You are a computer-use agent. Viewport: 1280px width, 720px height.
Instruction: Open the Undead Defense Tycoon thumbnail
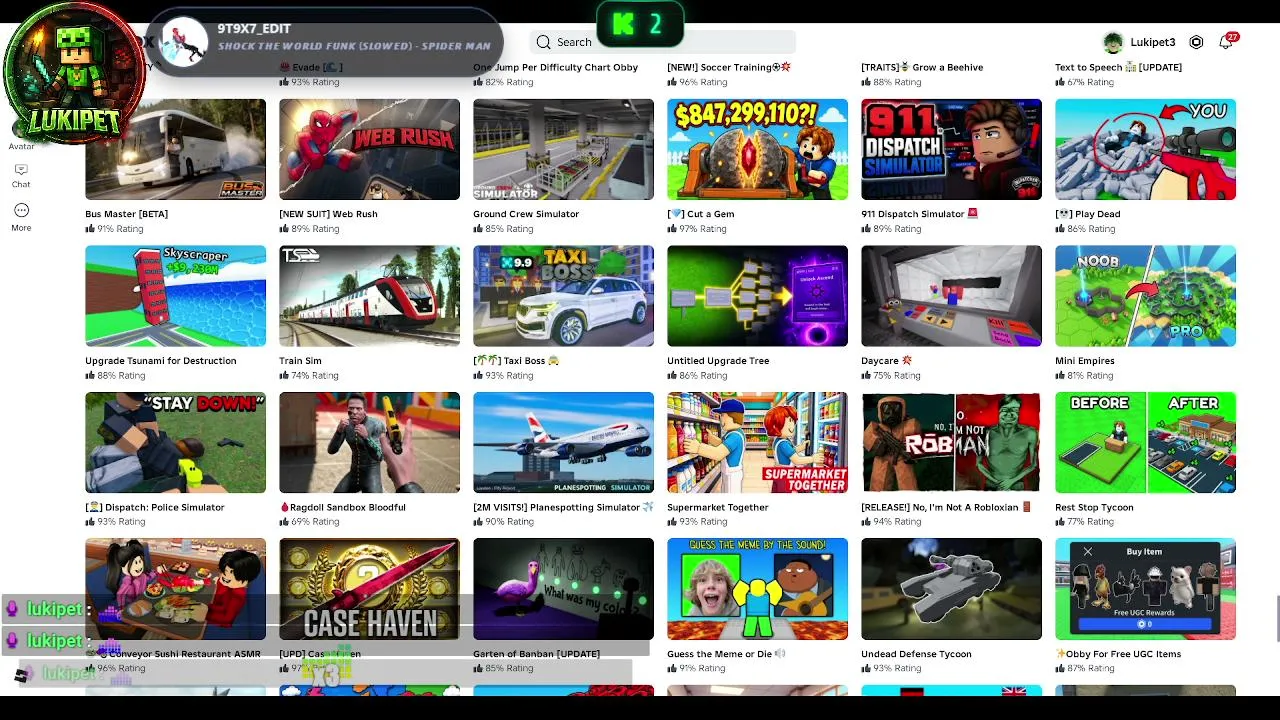(x=952, y=589)
